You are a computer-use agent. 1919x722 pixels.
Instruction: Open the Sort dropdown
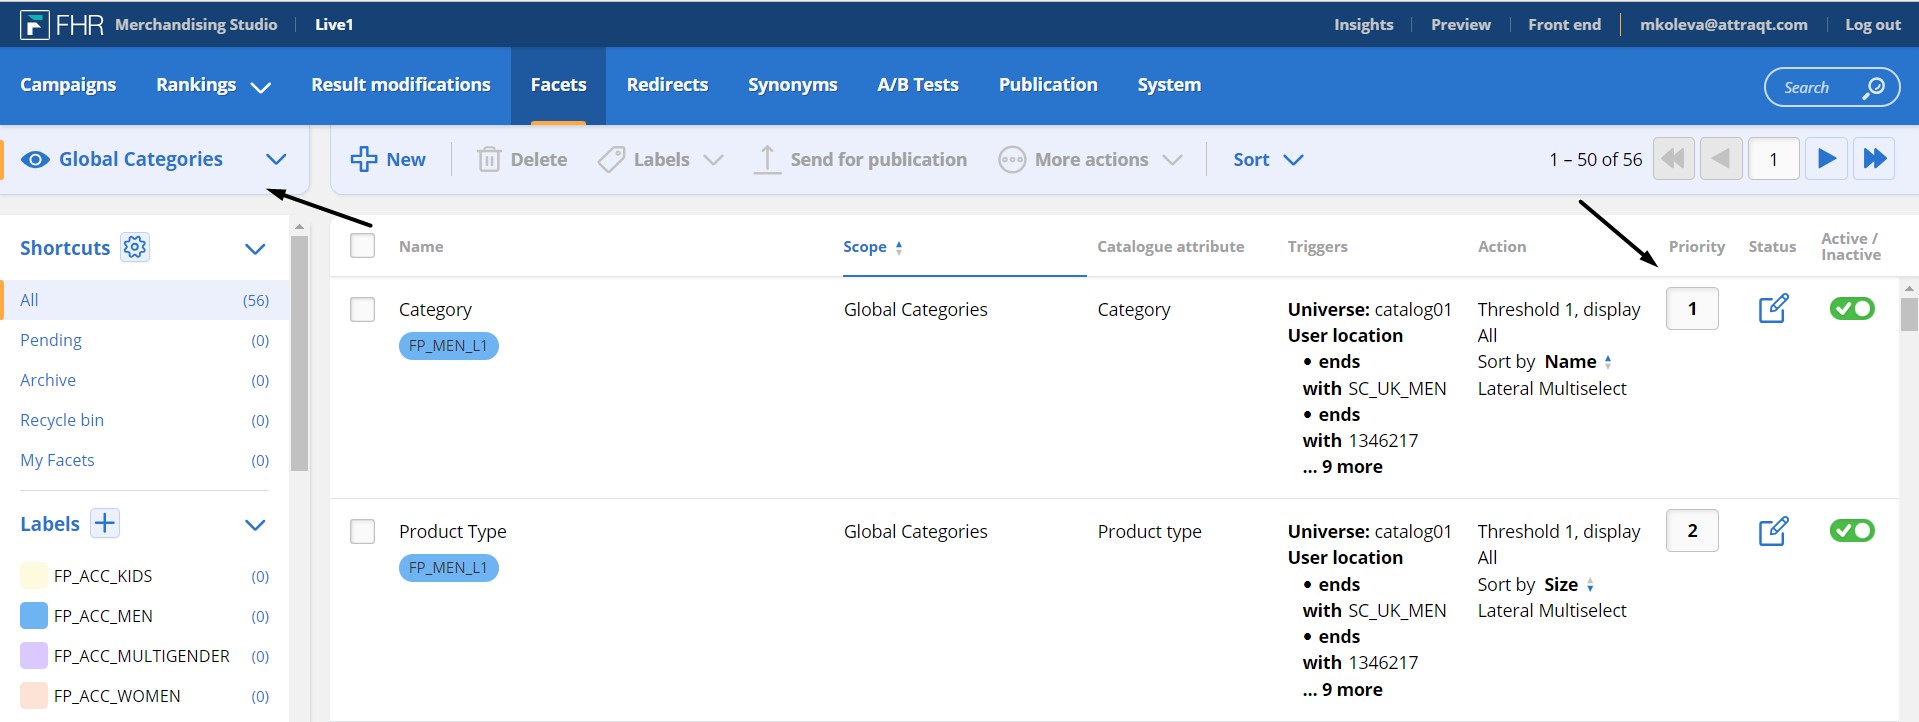(1268, 159)
